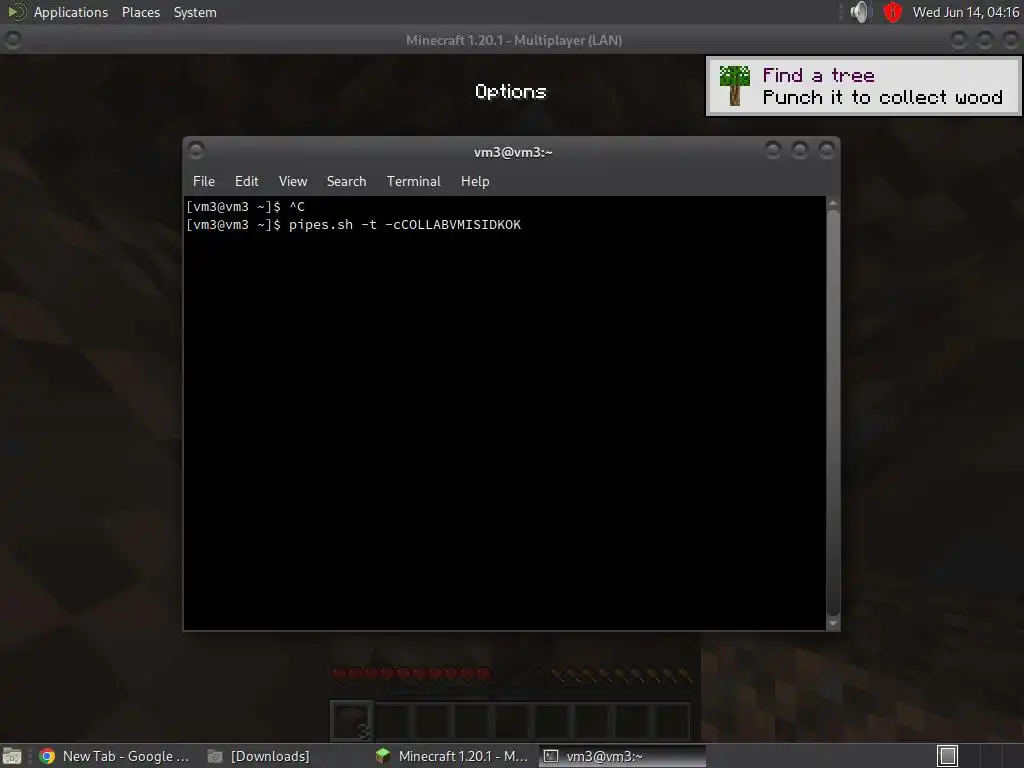1024x768 pixels.
Task: Minimize the vm3@vm3:~ terminal window
Action: point(773,151)
